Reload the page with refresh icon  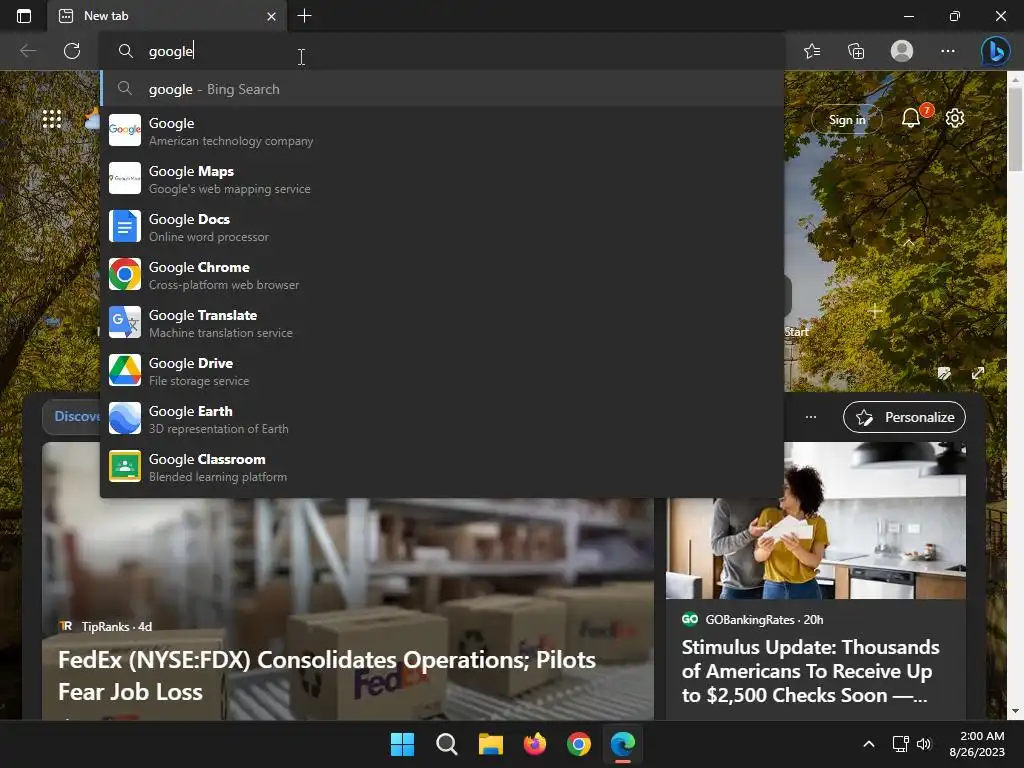point(72,51)
